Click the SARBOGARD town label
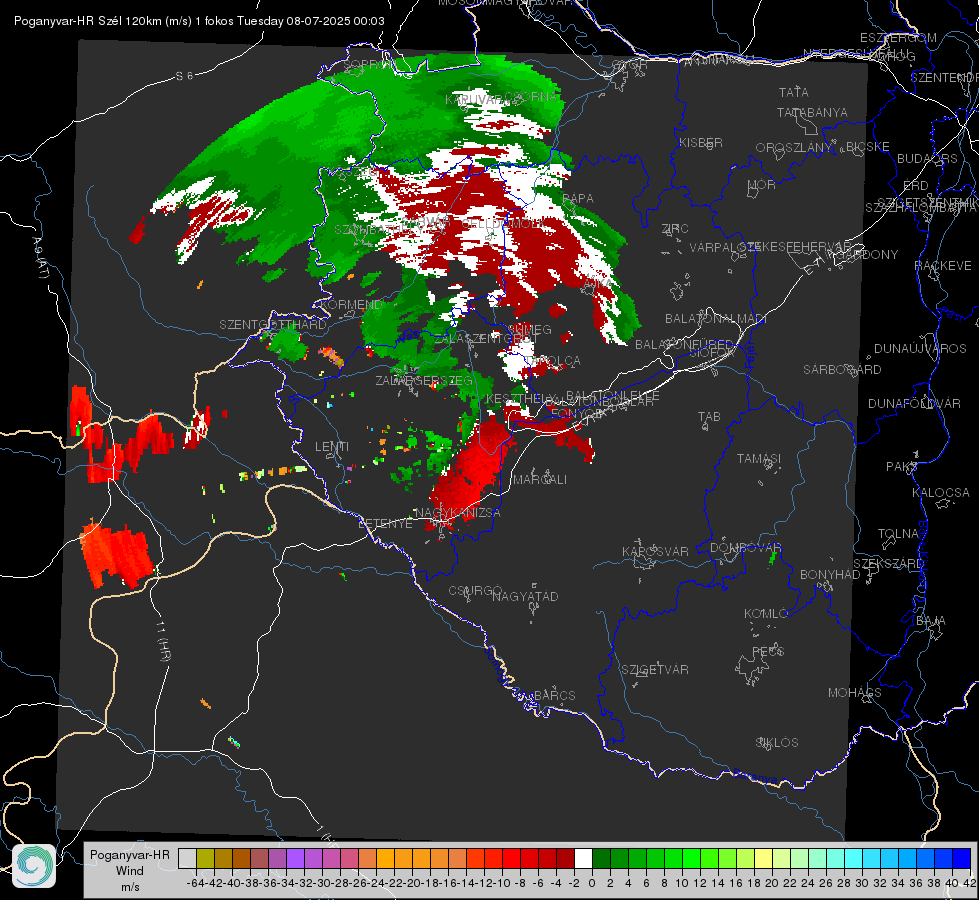979x900 pixels. (x=842, y=370)
